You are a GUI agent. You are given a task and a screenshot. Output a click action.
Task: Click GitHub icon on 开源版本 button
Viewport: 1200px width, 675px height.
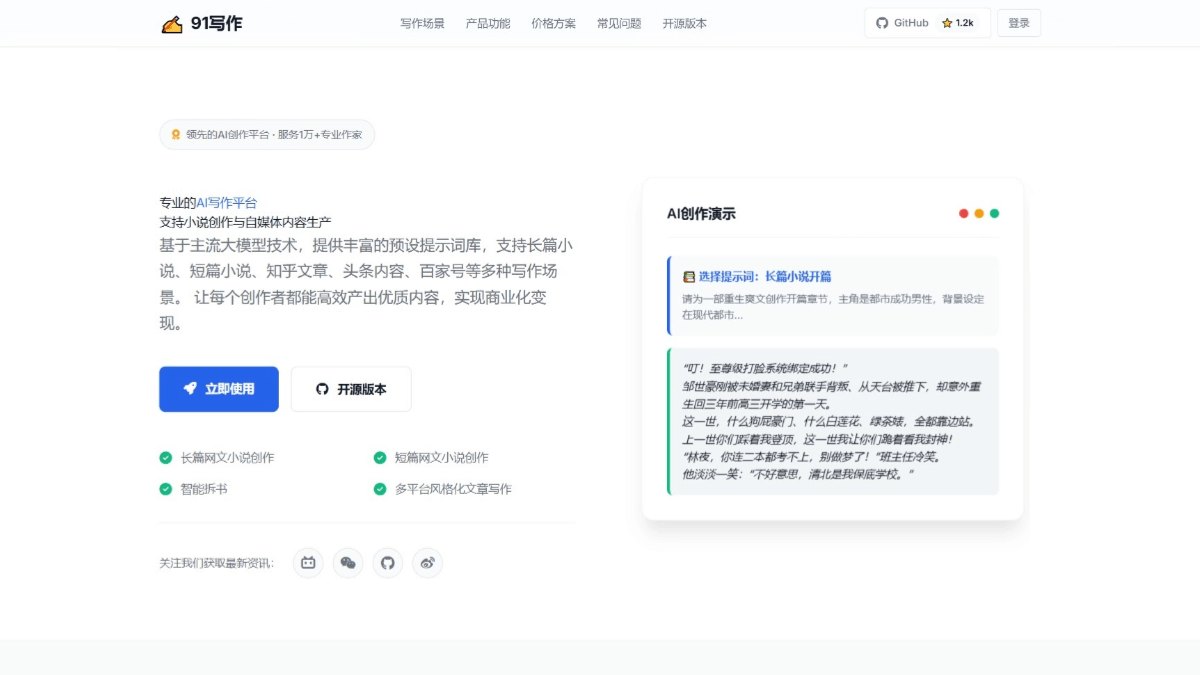coord(322,389)
